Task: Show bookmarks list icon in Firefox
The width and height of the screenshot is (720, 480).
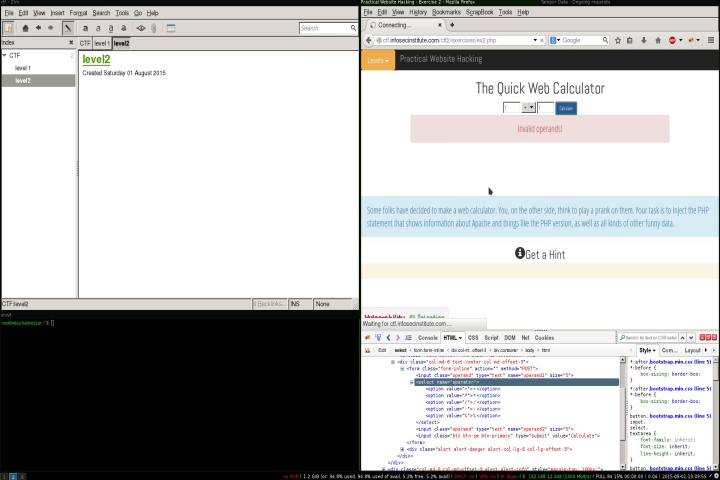Action: point(630,40)
